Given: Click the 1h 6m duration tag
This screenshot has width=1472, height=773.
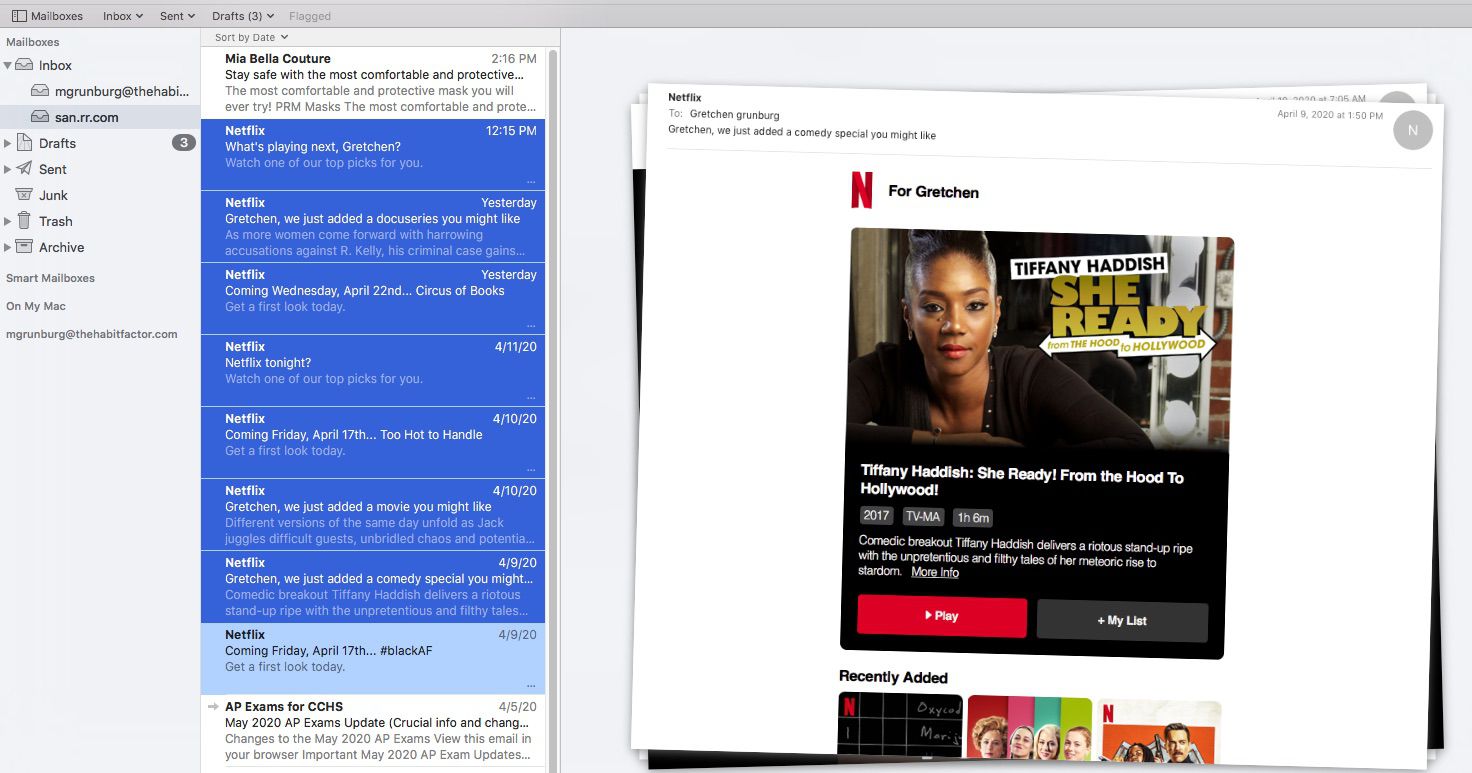Looking at the screenshot, I should [x=973, y=518].
